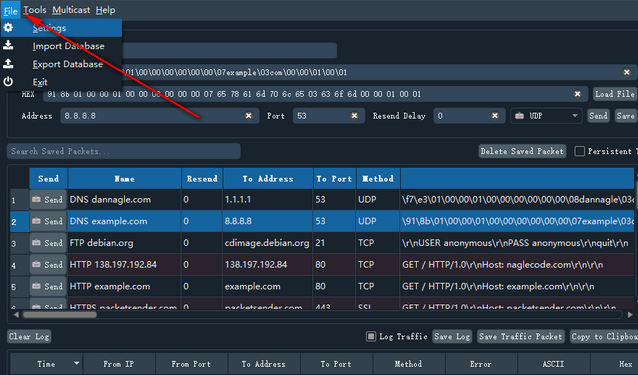
Task: Open the Time column sort dropdown arrow
Action: 76,363
